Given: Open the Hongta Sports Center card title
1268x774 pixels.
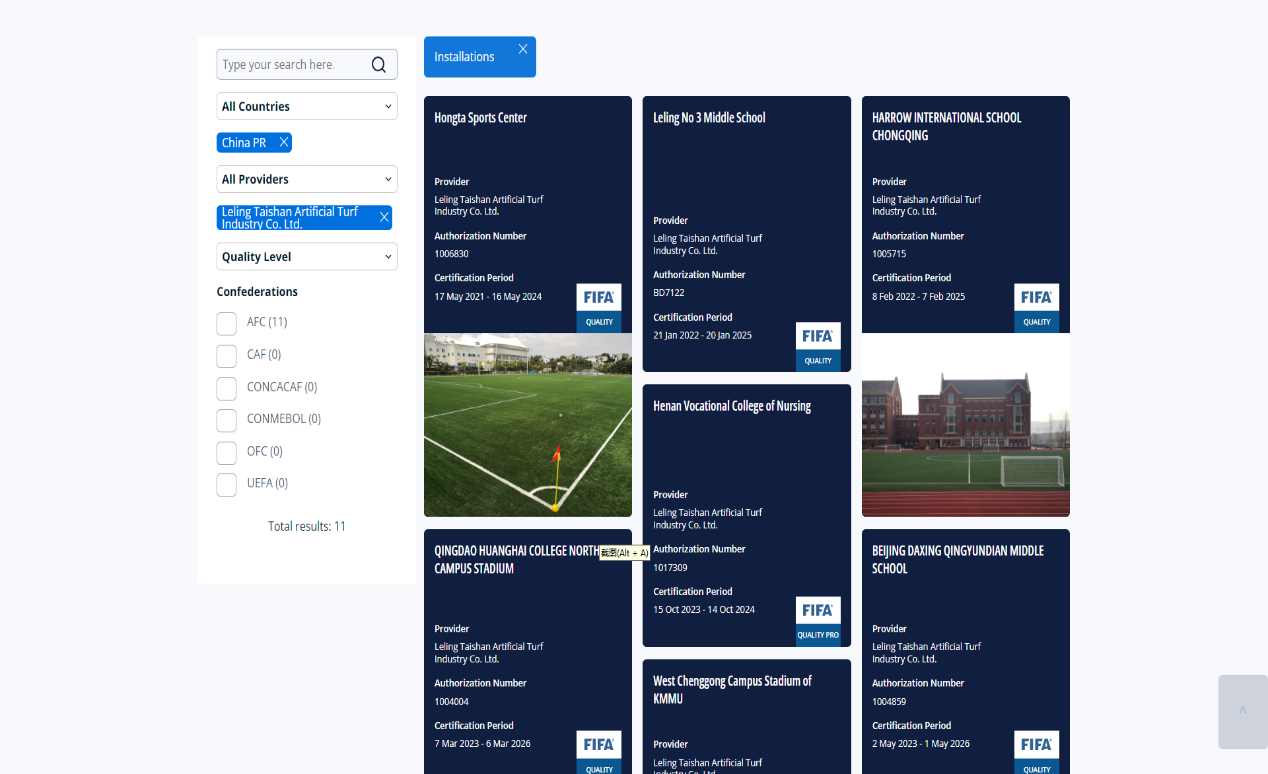Looking at the screenshot, I should tap(481, 118).
